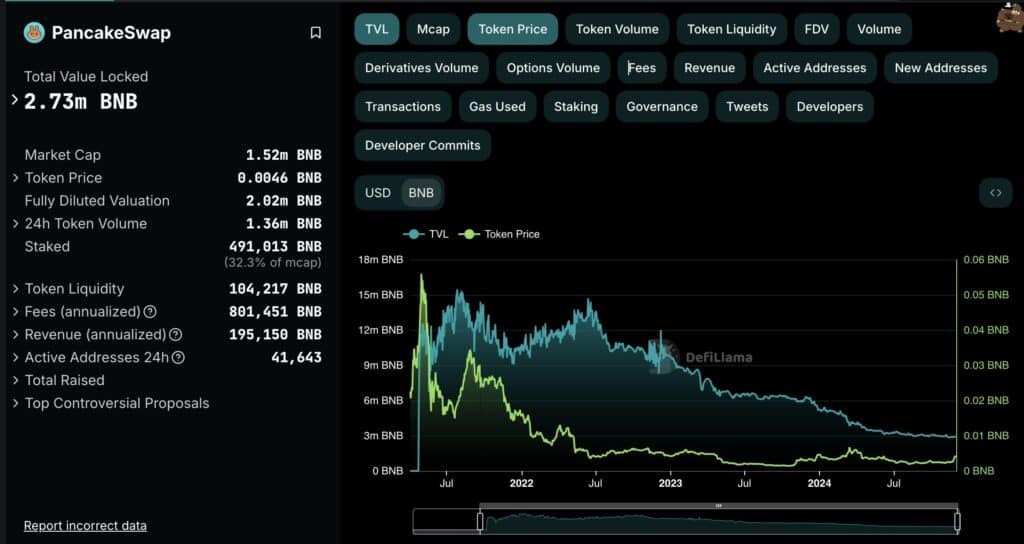Click the 104,217 BNB liquidity value
This screenshot has height=544, width=1024.
click(x=275, y=289)
